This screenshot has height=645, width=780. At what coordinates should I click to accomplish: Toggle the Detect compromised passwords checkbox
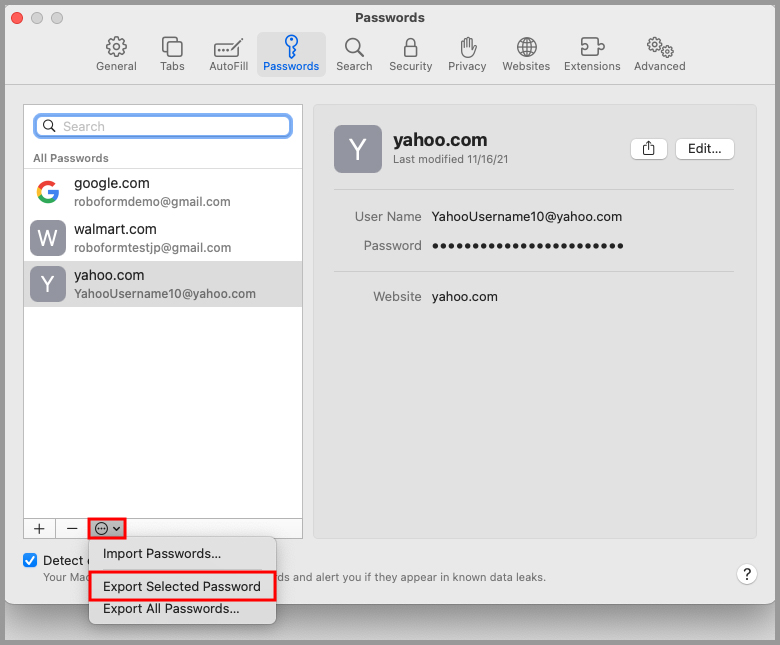pyautogui.click(x=30, y=560)
